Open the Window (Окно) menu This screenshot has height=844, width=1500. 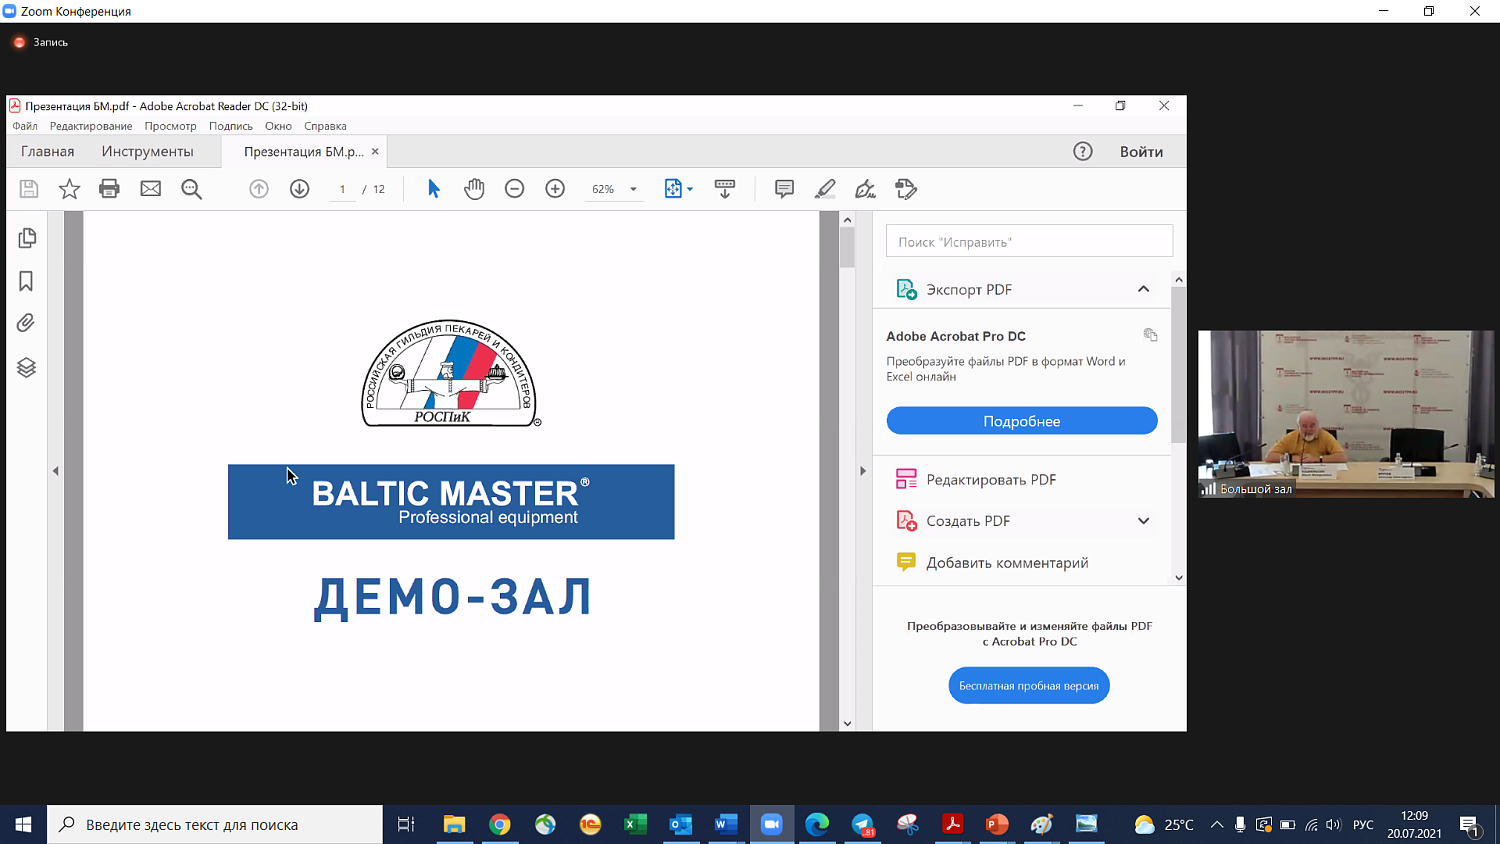[x=278, y=126]
